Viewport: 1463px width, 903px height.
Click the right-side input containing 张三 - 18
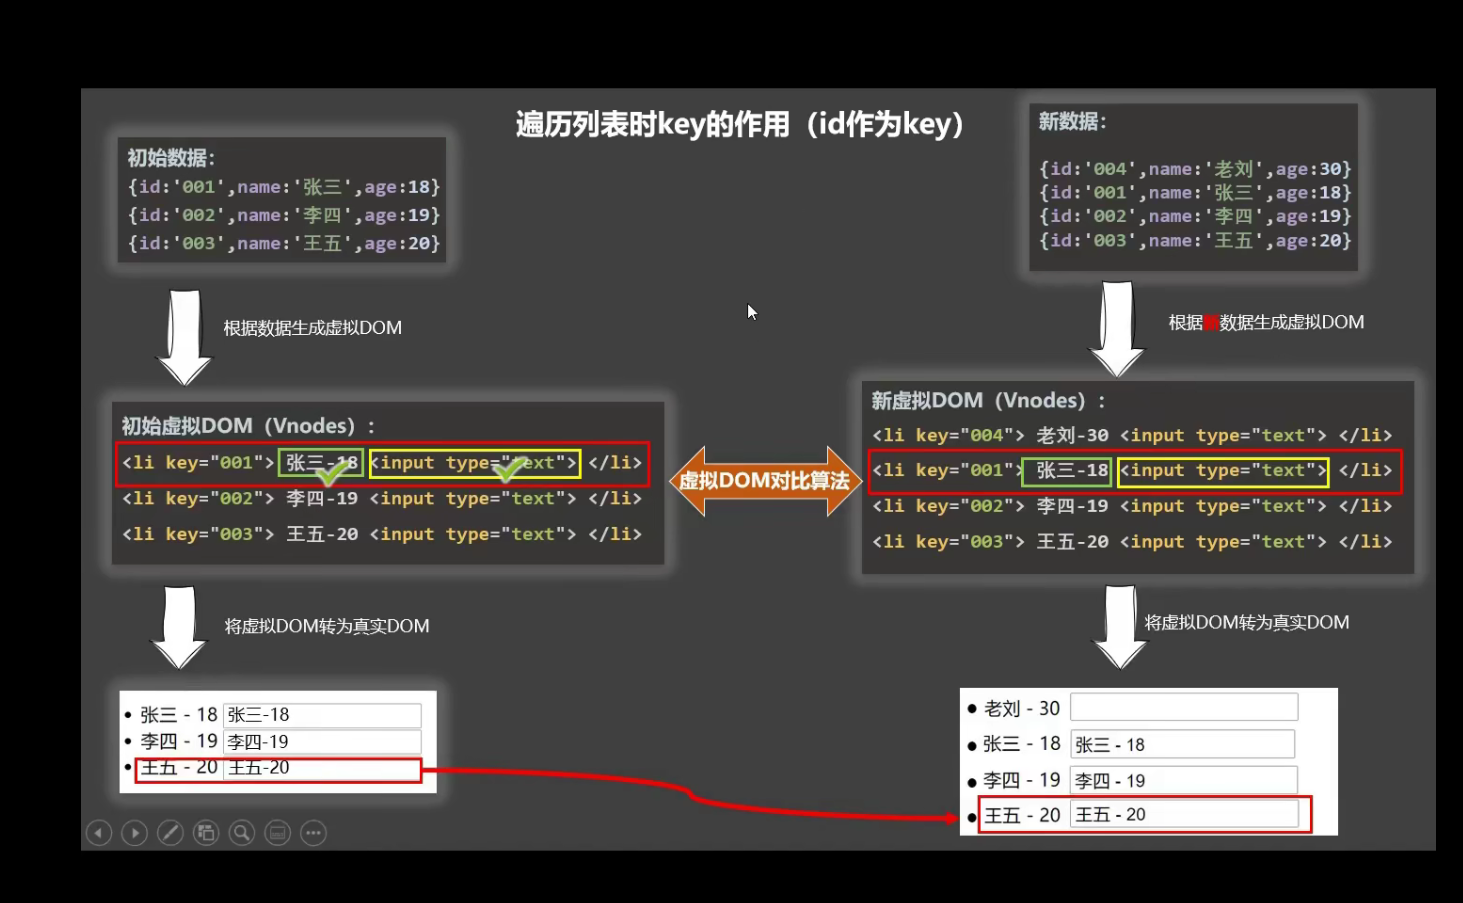(x=1182, y=744)
